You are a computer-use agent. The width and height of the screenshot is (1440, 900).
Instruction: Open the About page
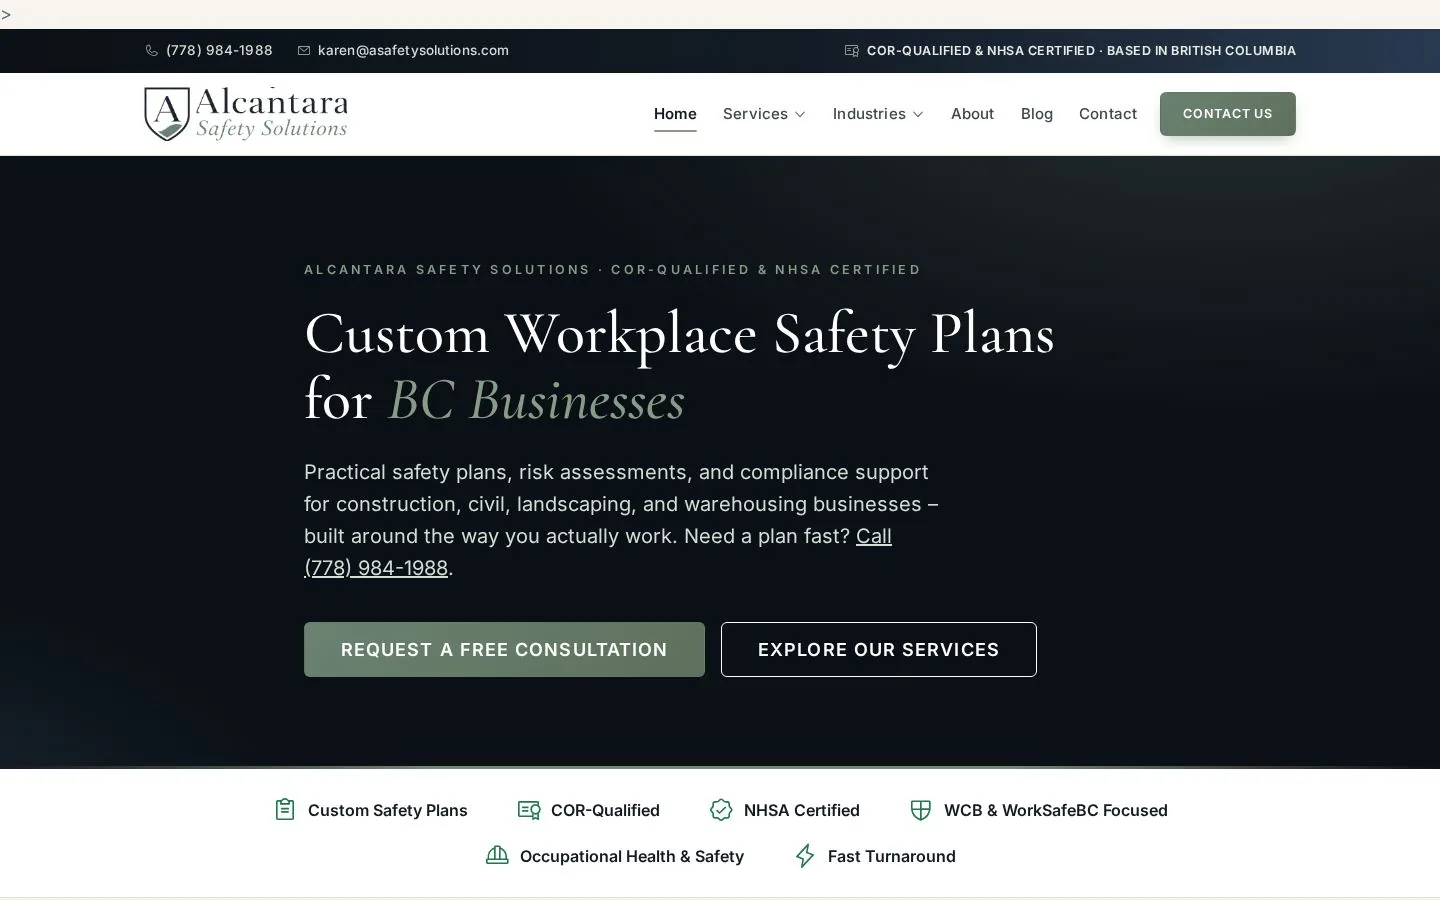[972, 114]
